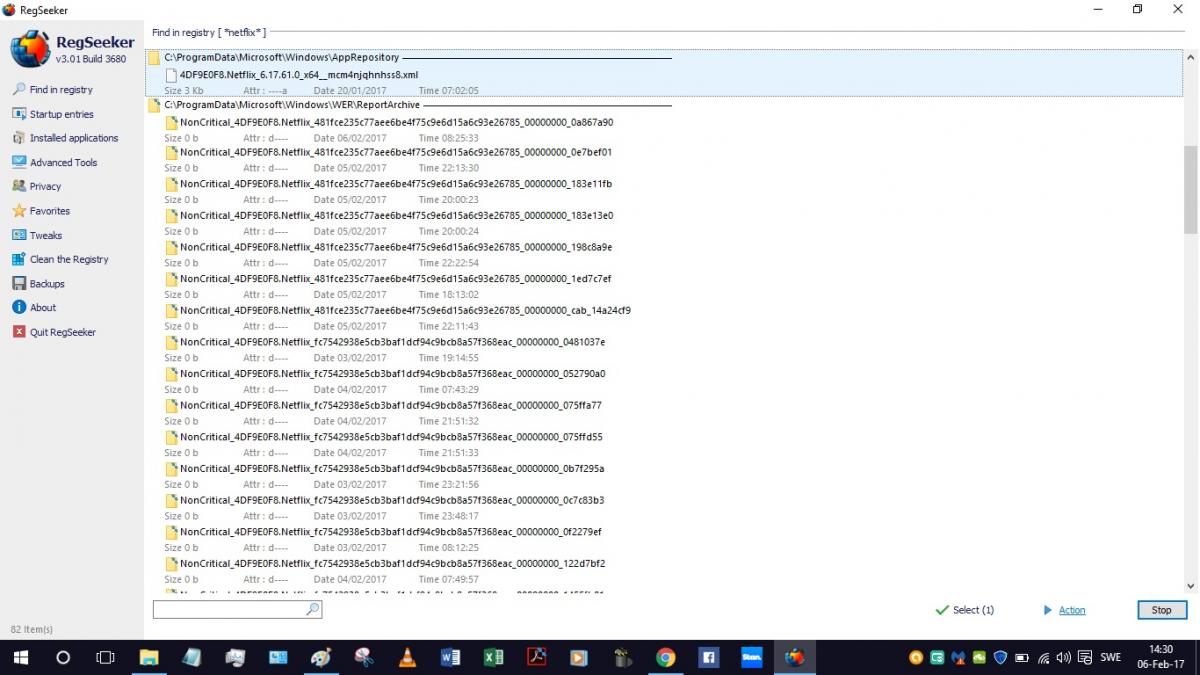The height and width of the screenshot is (675, 1200).
Task: Click folder icon of entry 122d7bf2
Action: [x=171, y=564]
